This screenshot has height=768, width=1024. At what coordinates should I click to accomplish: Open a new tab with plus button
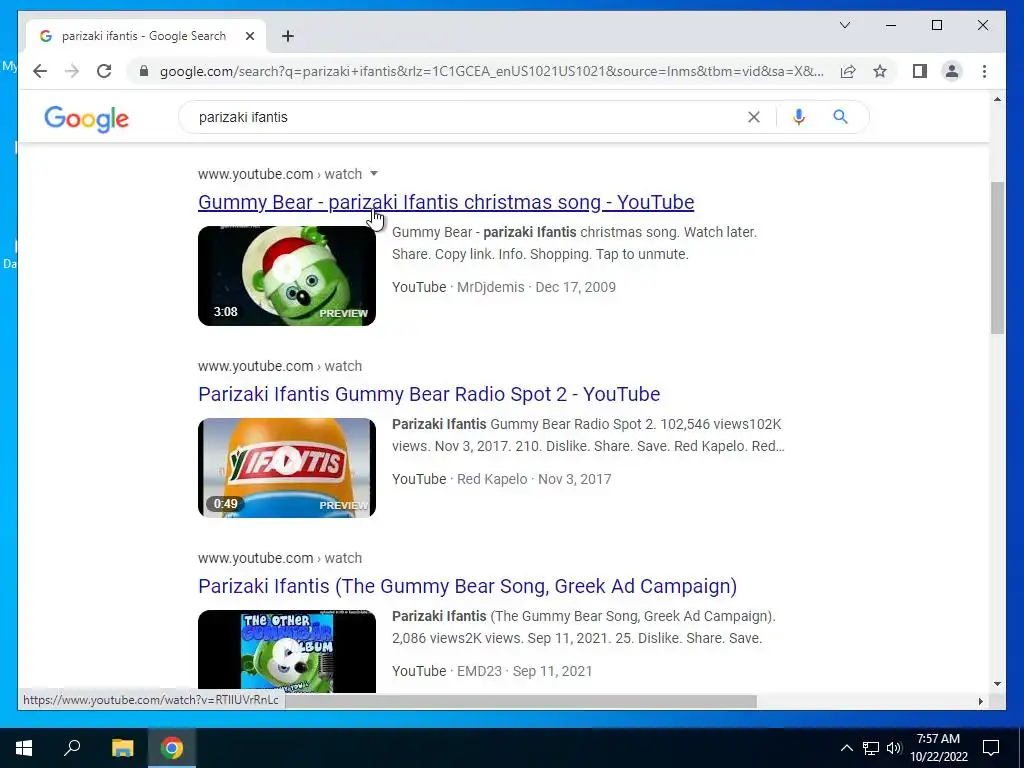(x=288, y=36)
